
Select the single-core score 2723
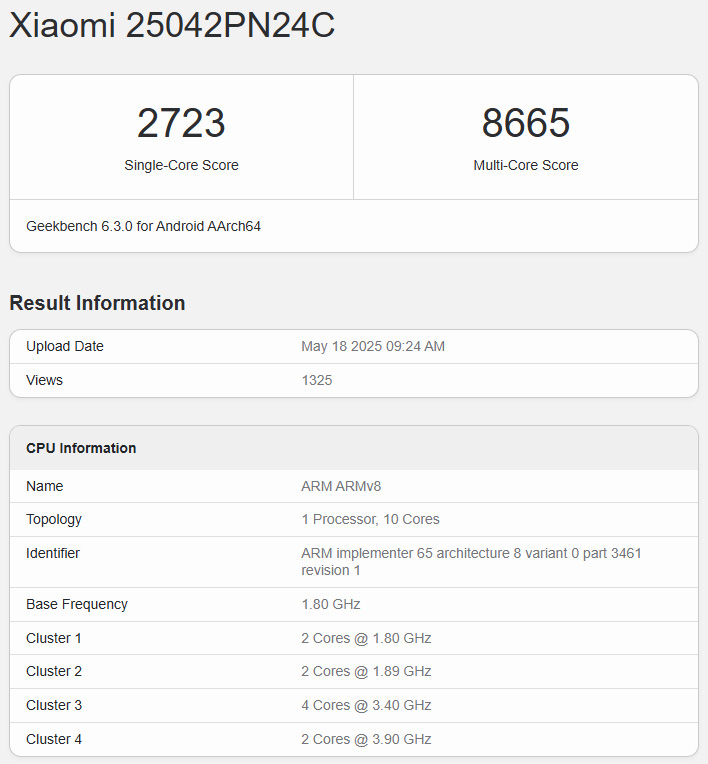click(181, 123)
